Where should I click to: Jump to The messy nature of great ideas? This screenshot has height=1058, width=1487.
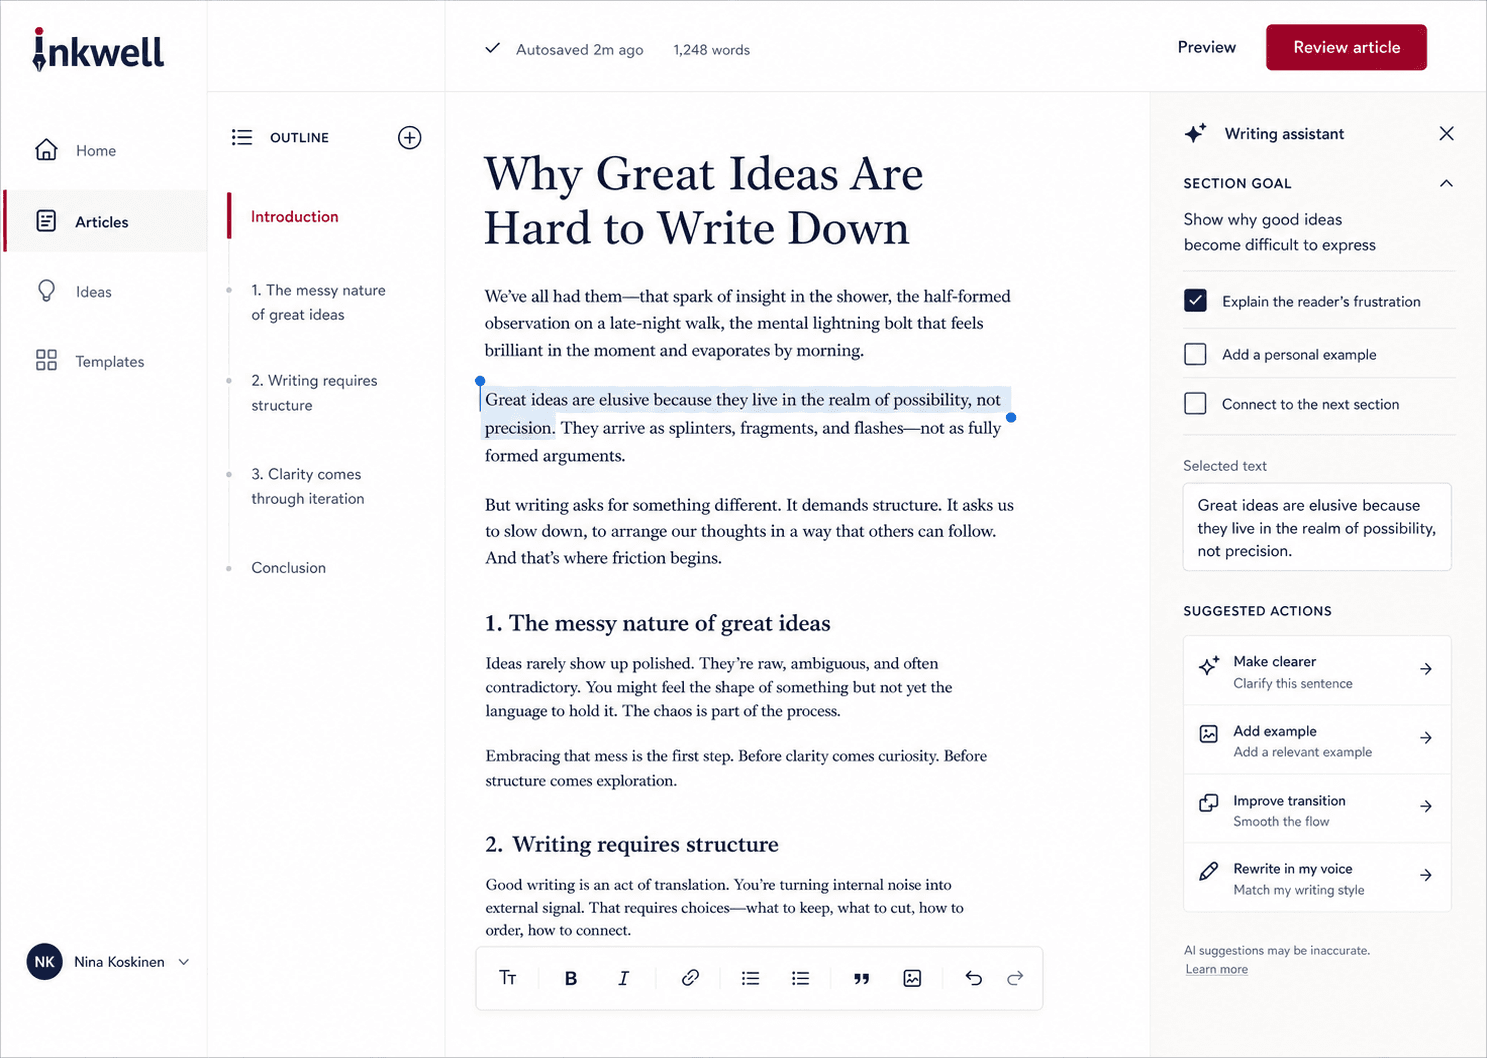[x=318, y=302]
